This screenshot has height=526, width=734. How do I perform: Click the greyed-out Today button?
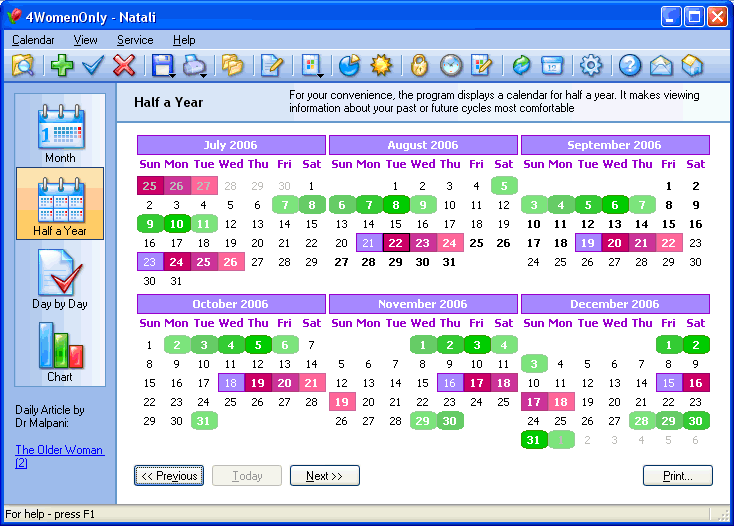tap(247, 475)
